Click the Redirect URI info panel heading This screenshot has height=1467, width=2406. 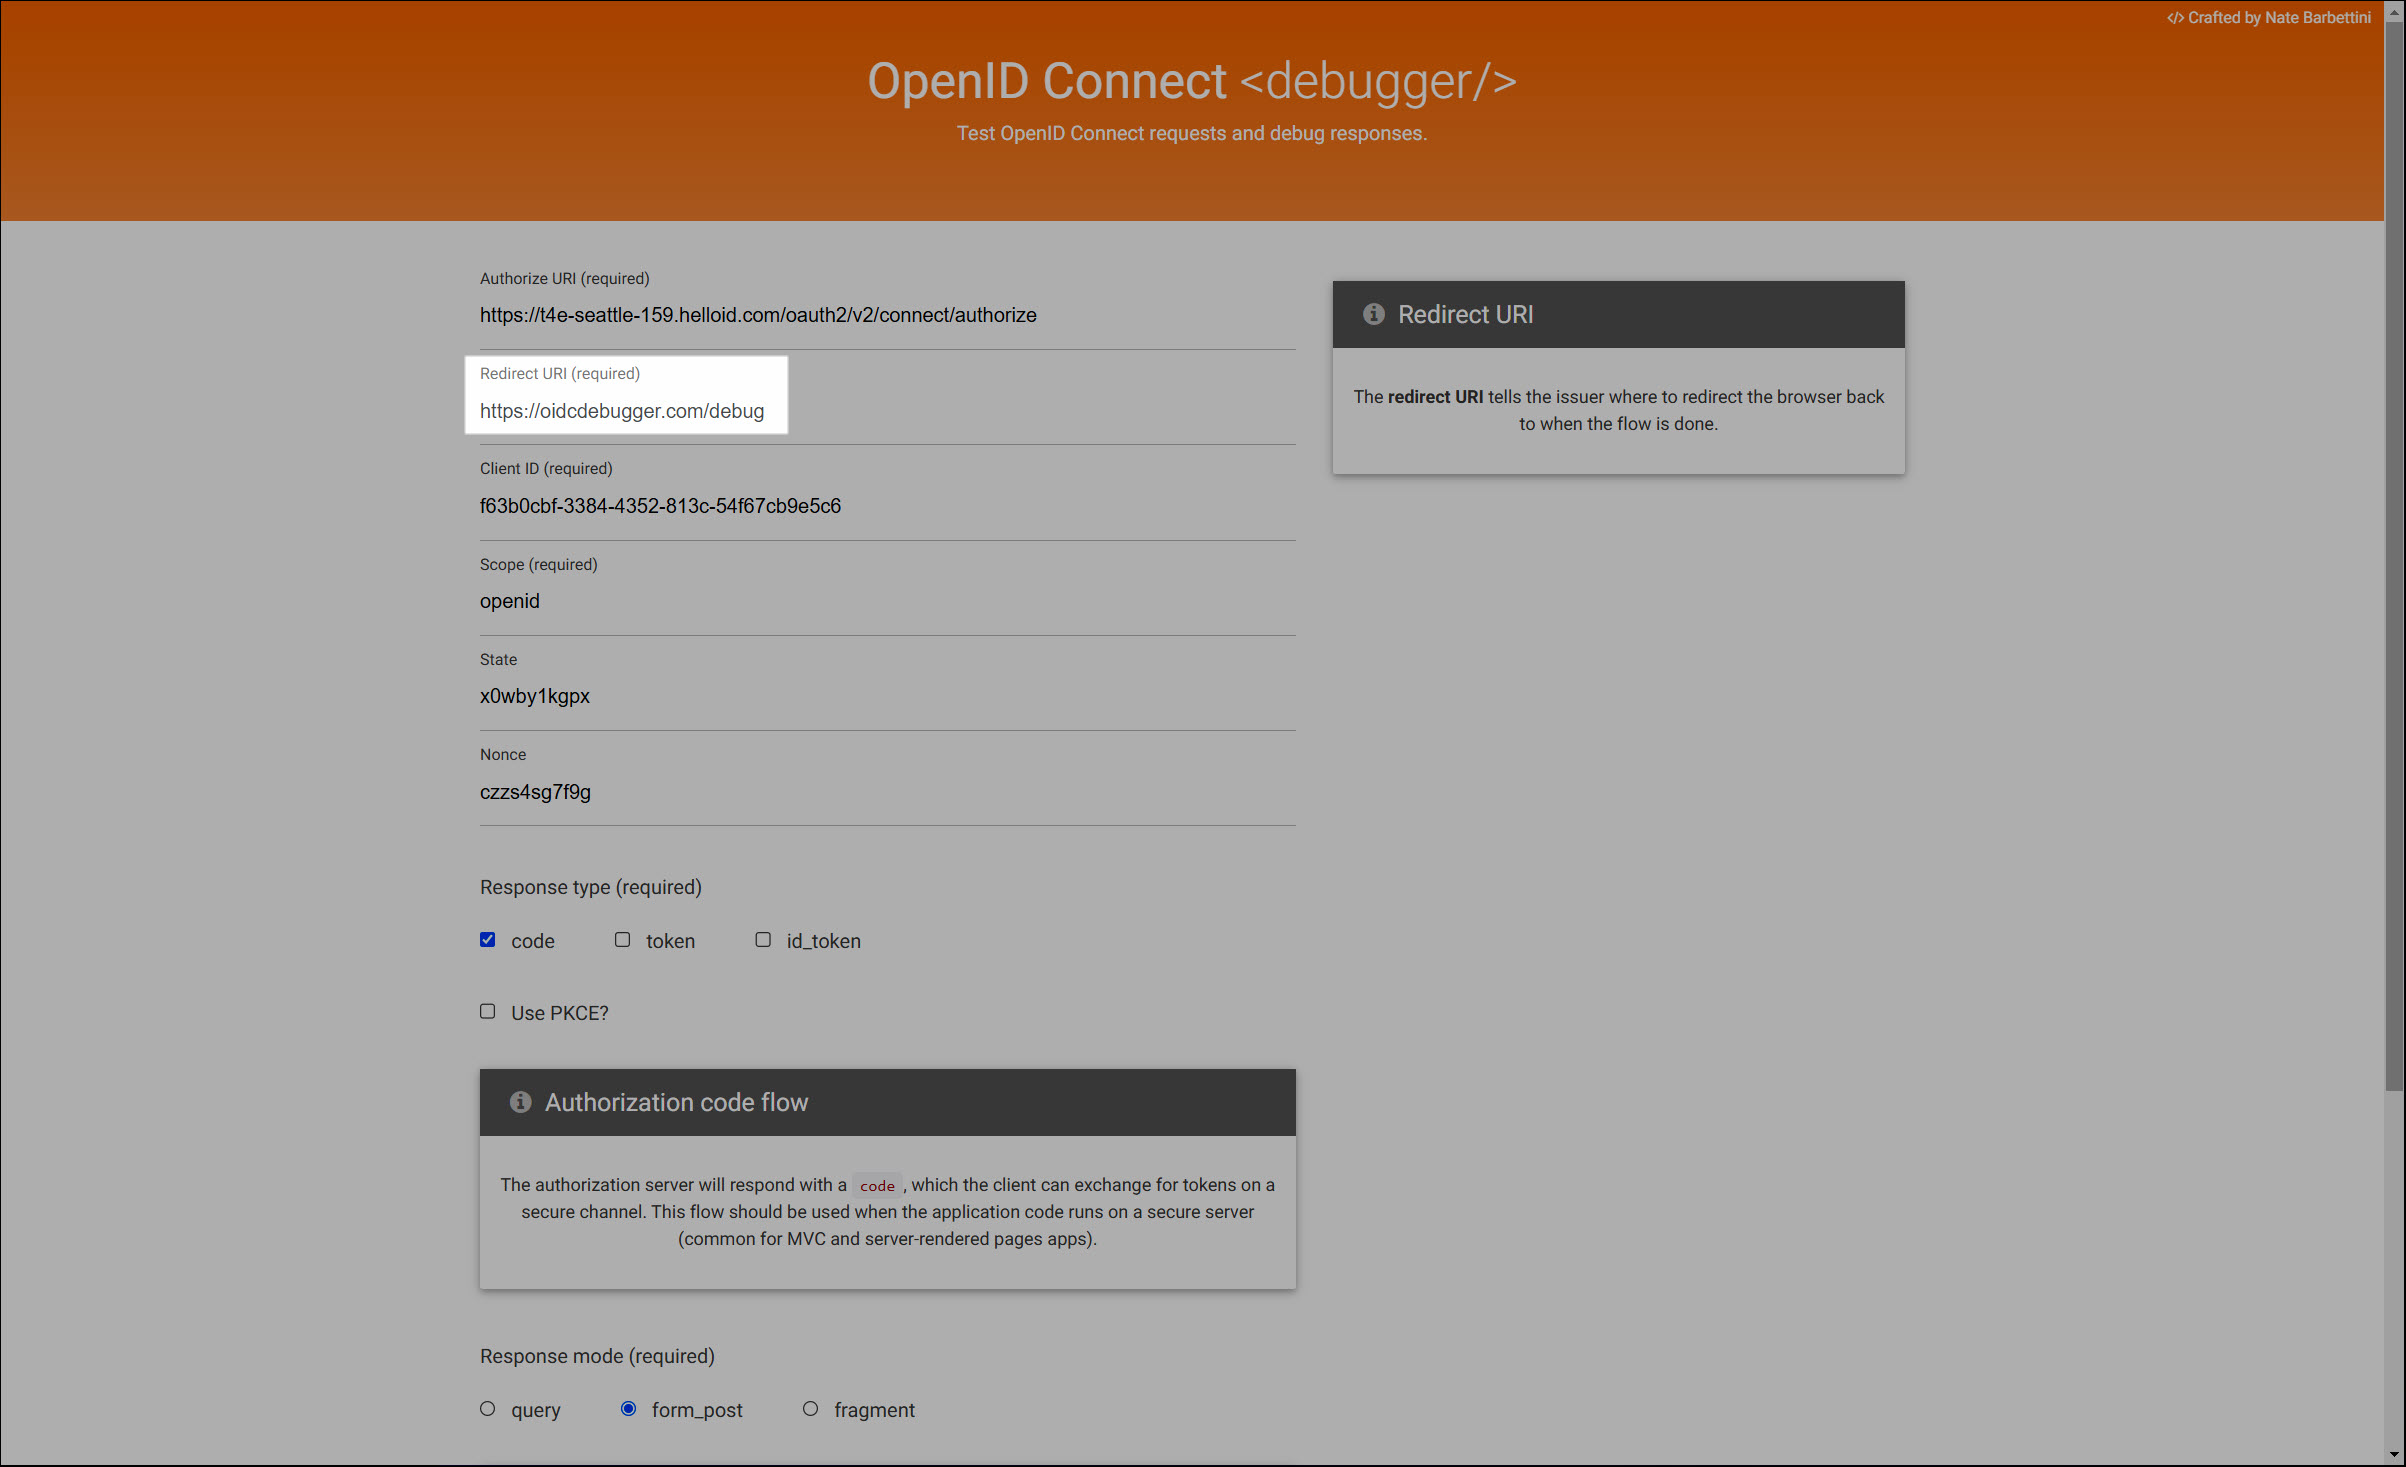(x=1466, y=314)
